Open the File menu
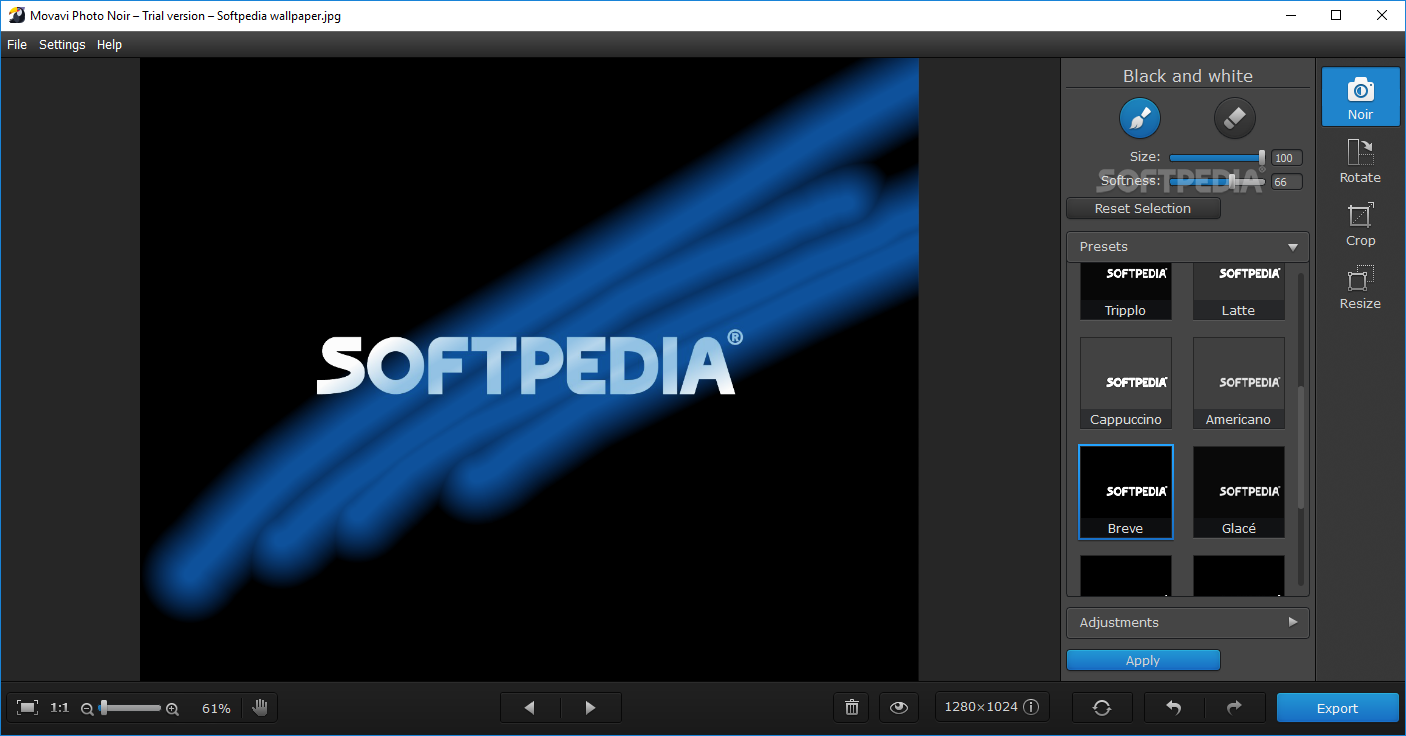This screenshot has height=736, width=1406. point(17,44)
